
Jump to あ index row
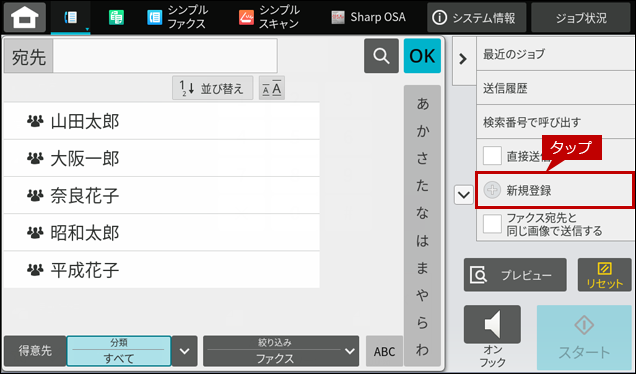[422, 104]
